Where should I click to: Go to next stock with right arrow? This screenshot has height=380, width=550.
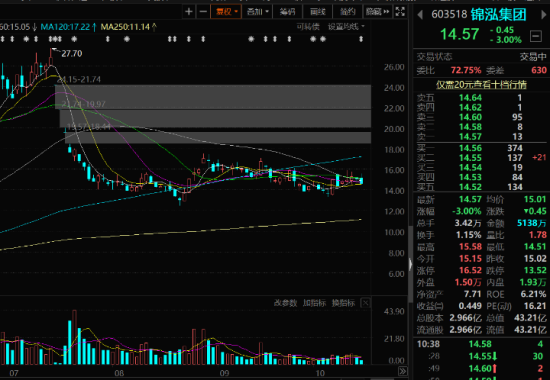[543, 15]
